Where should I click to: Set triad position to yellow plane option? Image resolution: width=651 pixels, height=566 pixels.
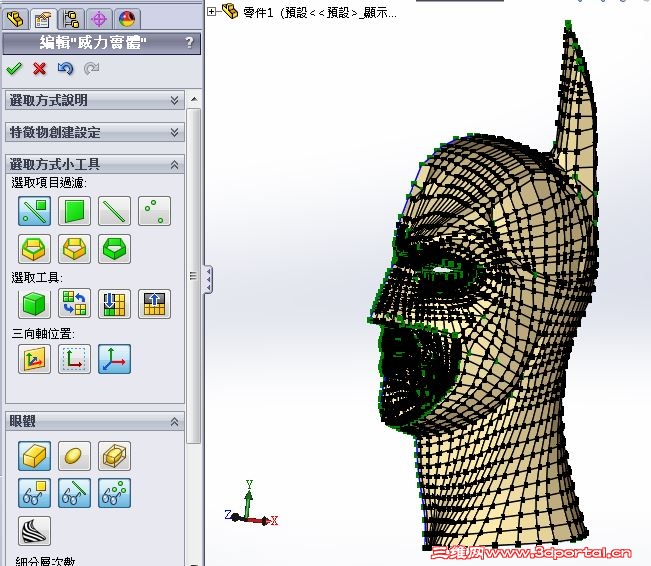tap(34, 359)
